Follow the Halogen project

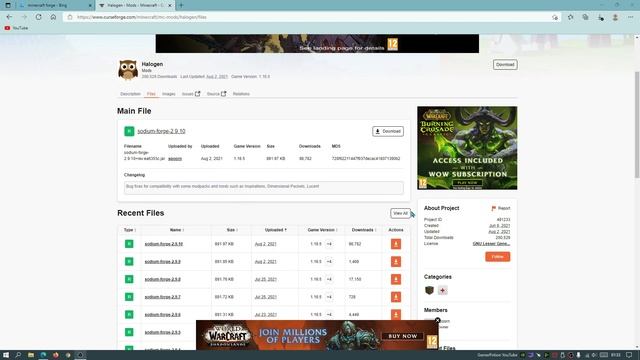coord(498,257)
